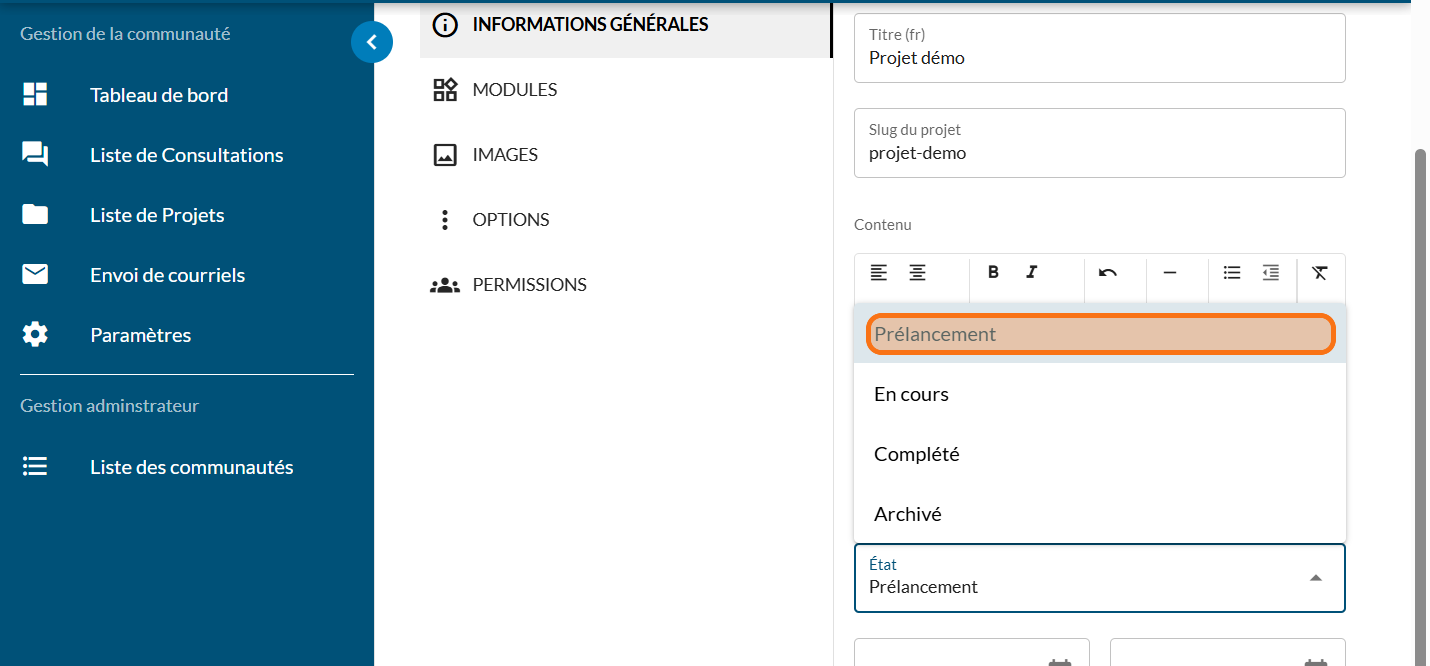Insert a bulleted list in the editor
Viewport: 1430px width, 666px height.
[1232, 273]
